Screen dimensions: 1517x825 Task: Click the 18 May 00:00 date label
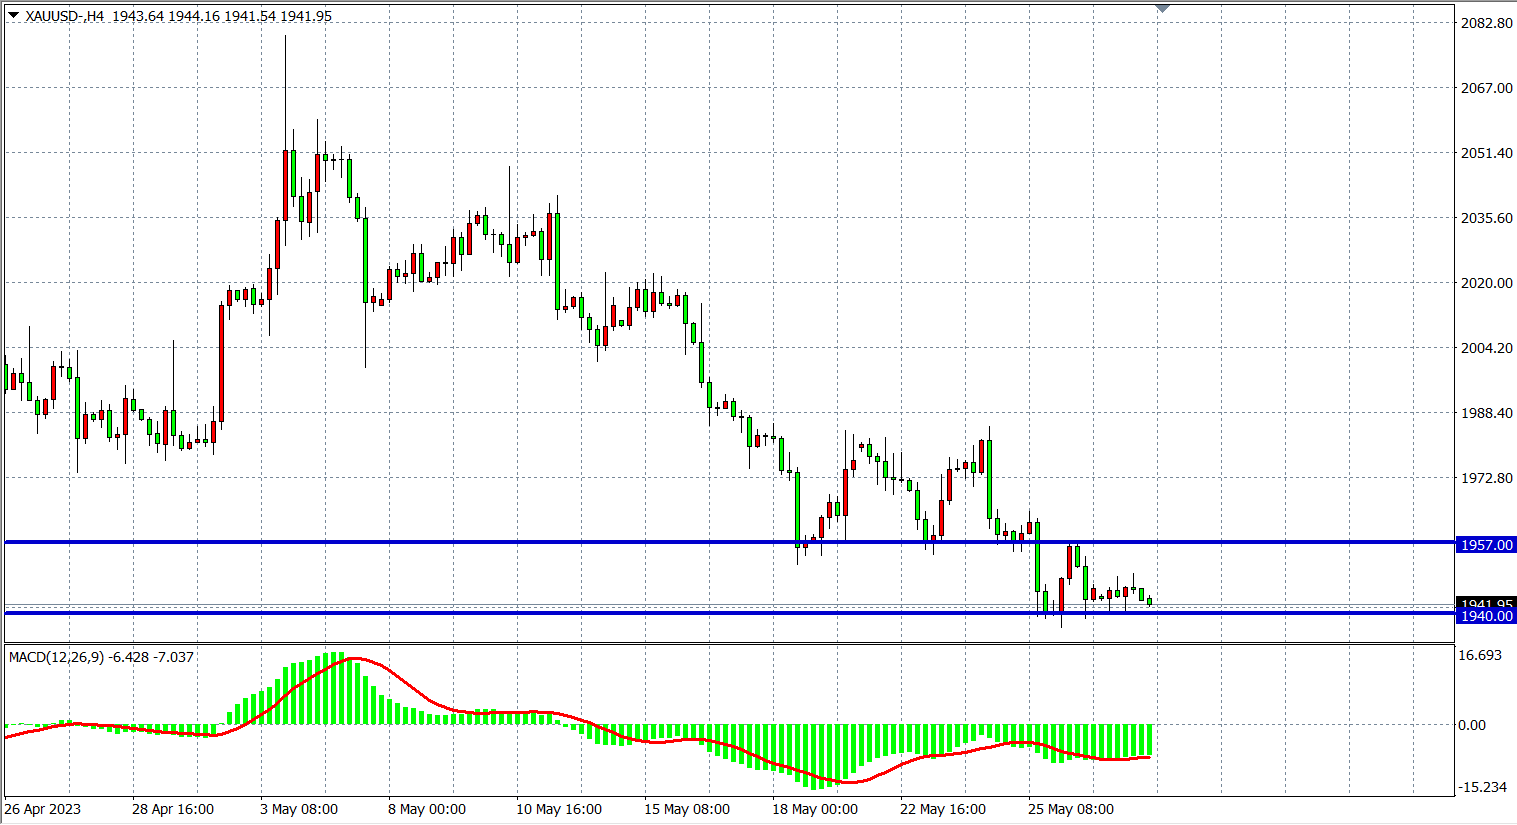(x=815, y=809)
